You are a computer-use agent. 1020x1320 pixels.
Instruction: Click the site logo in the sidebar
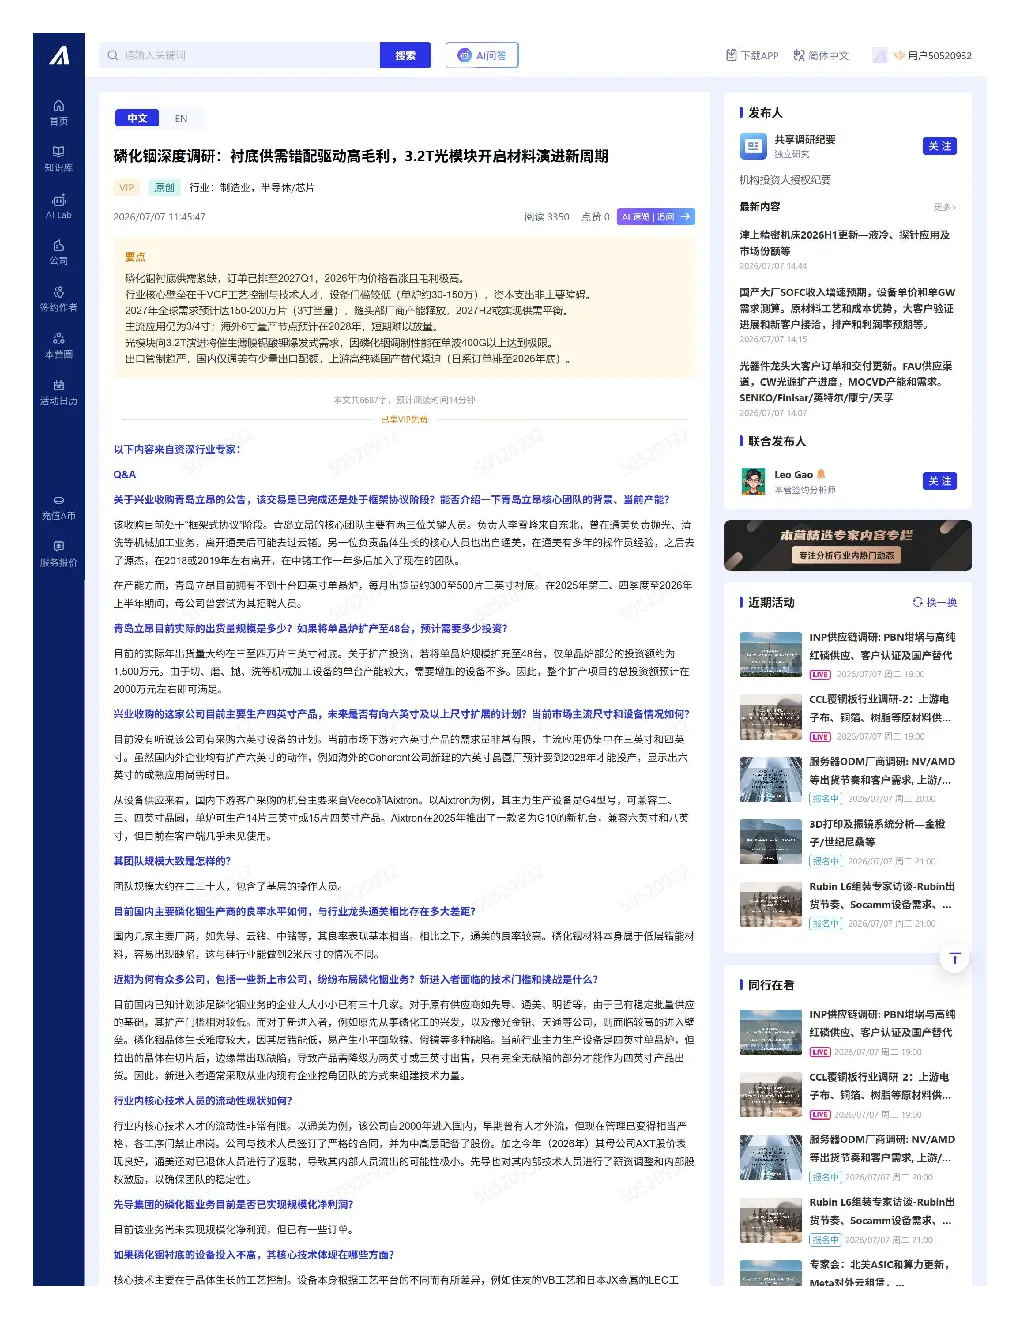tap(60, 55)
